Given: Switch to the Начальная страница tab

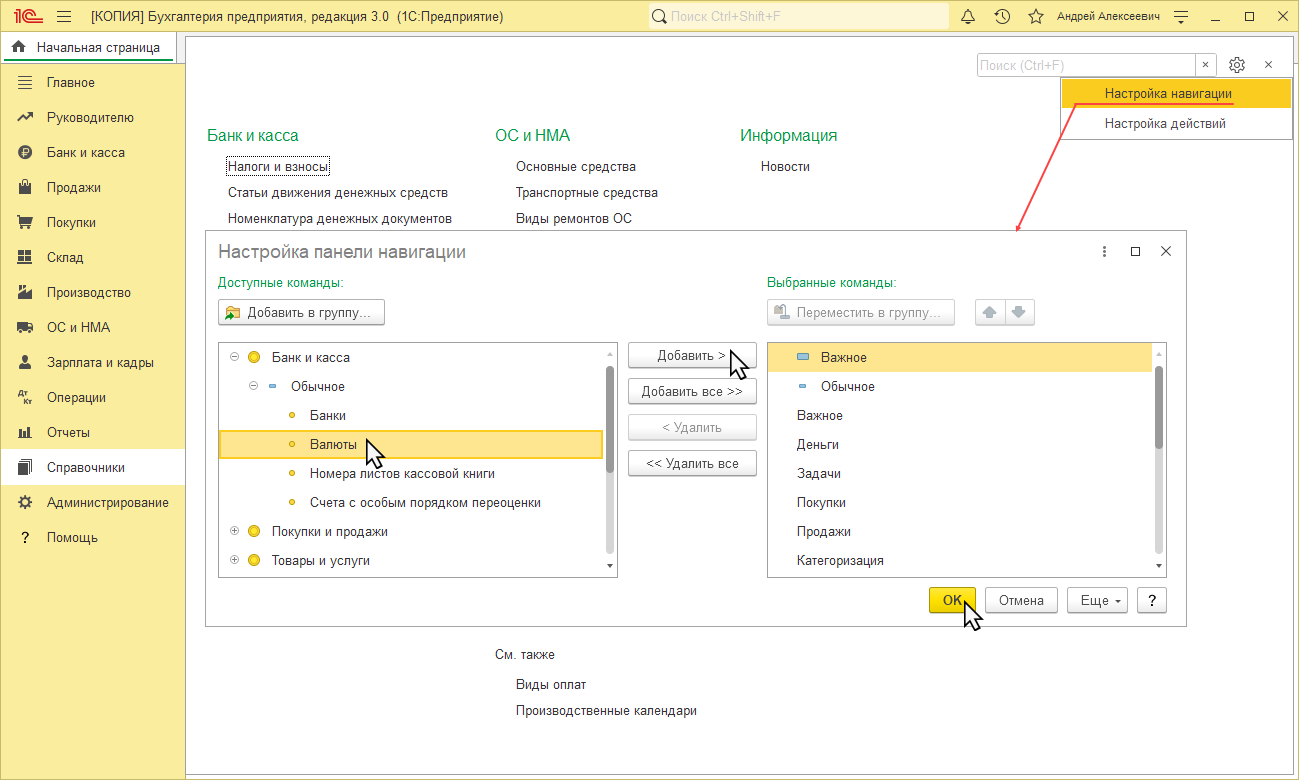Looking at the screenshot, I should [89, 47].
